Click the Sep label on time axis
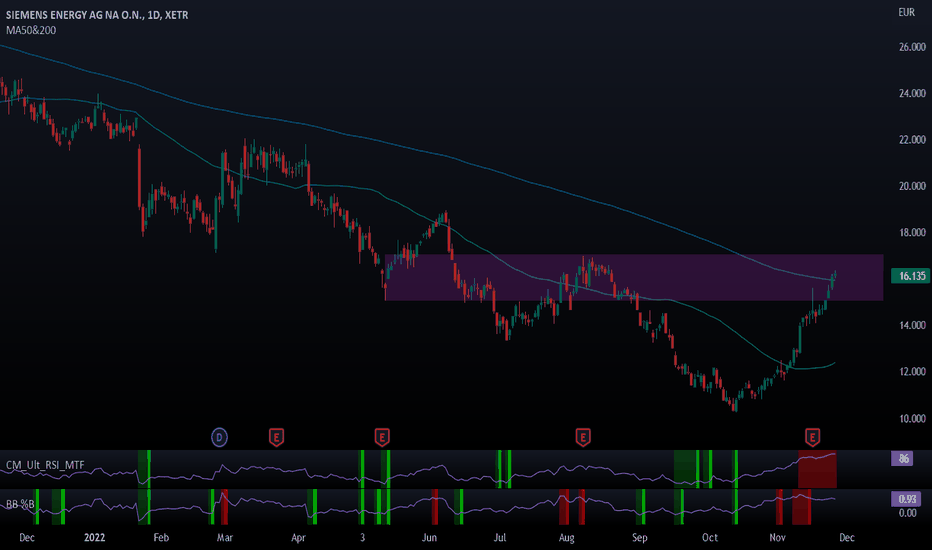 640,538
